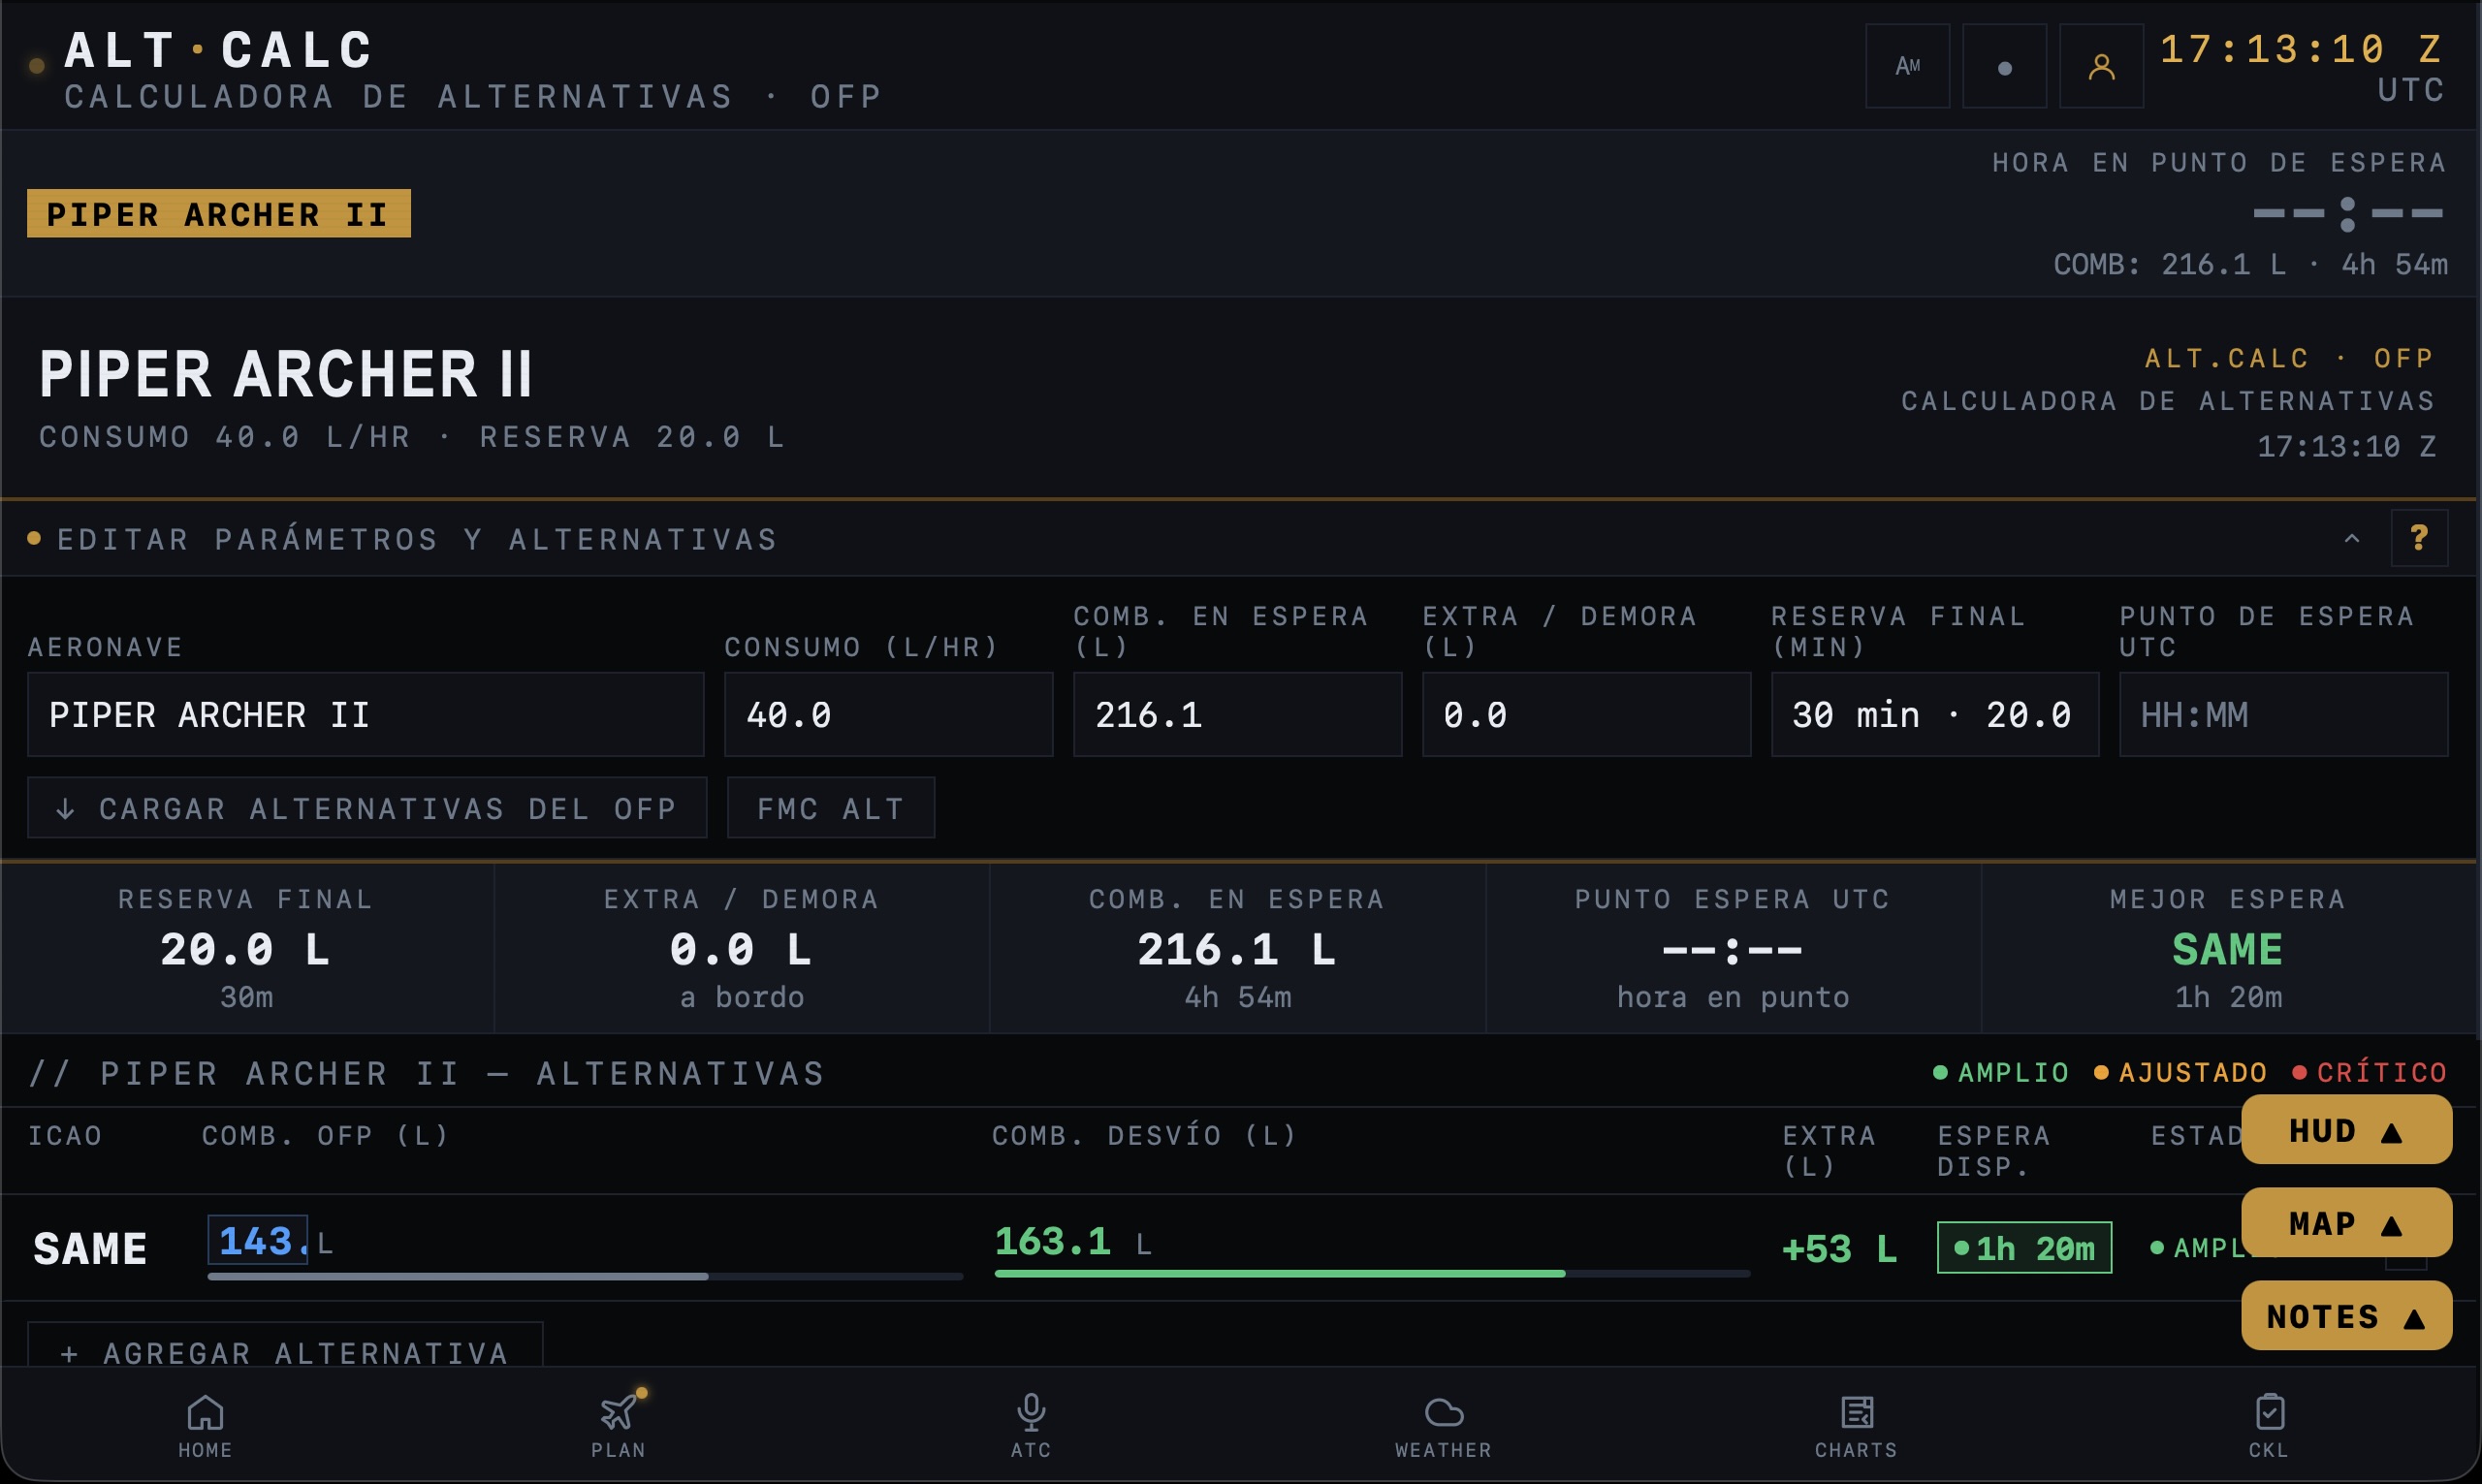Open the help question mark button
Viewport: 2482px width, 1484px height.
pyautogui.click(x=2419, y=538)
